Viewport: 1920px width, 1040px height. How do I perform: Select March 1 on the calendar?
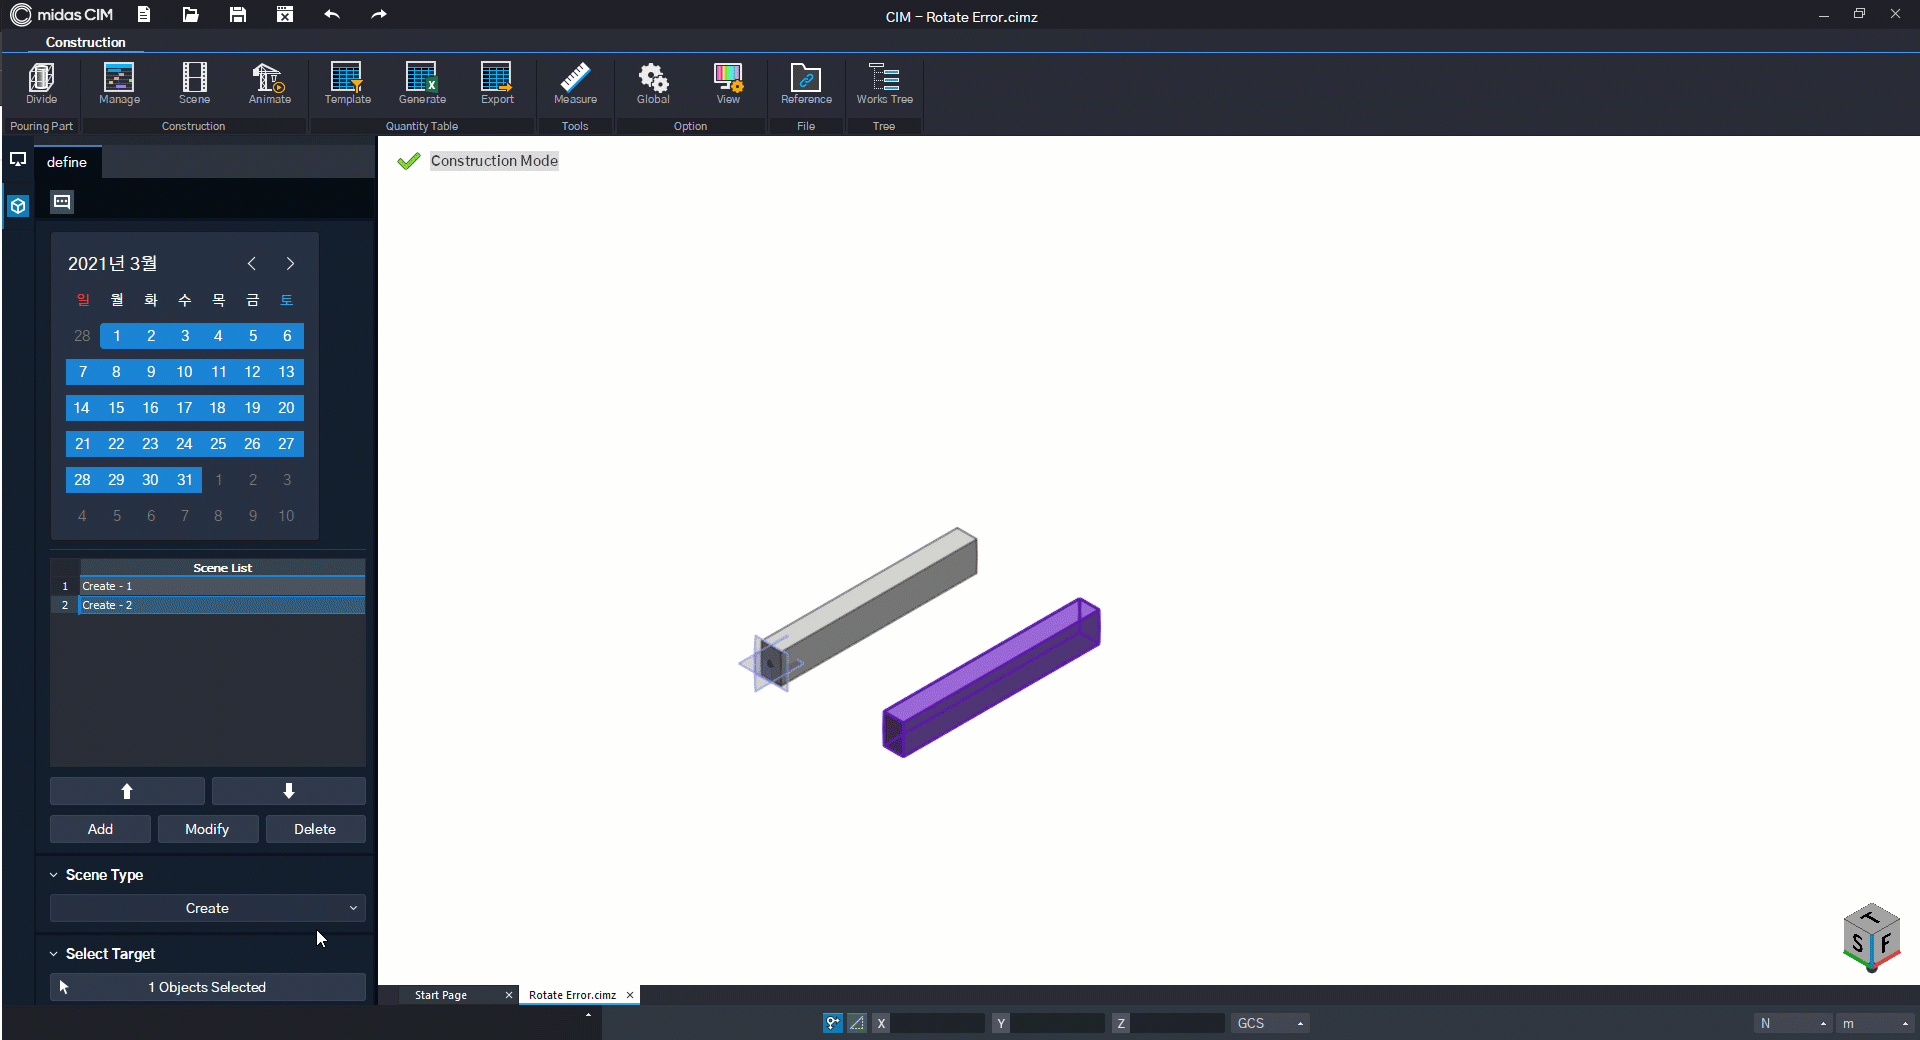pos(116,336)
